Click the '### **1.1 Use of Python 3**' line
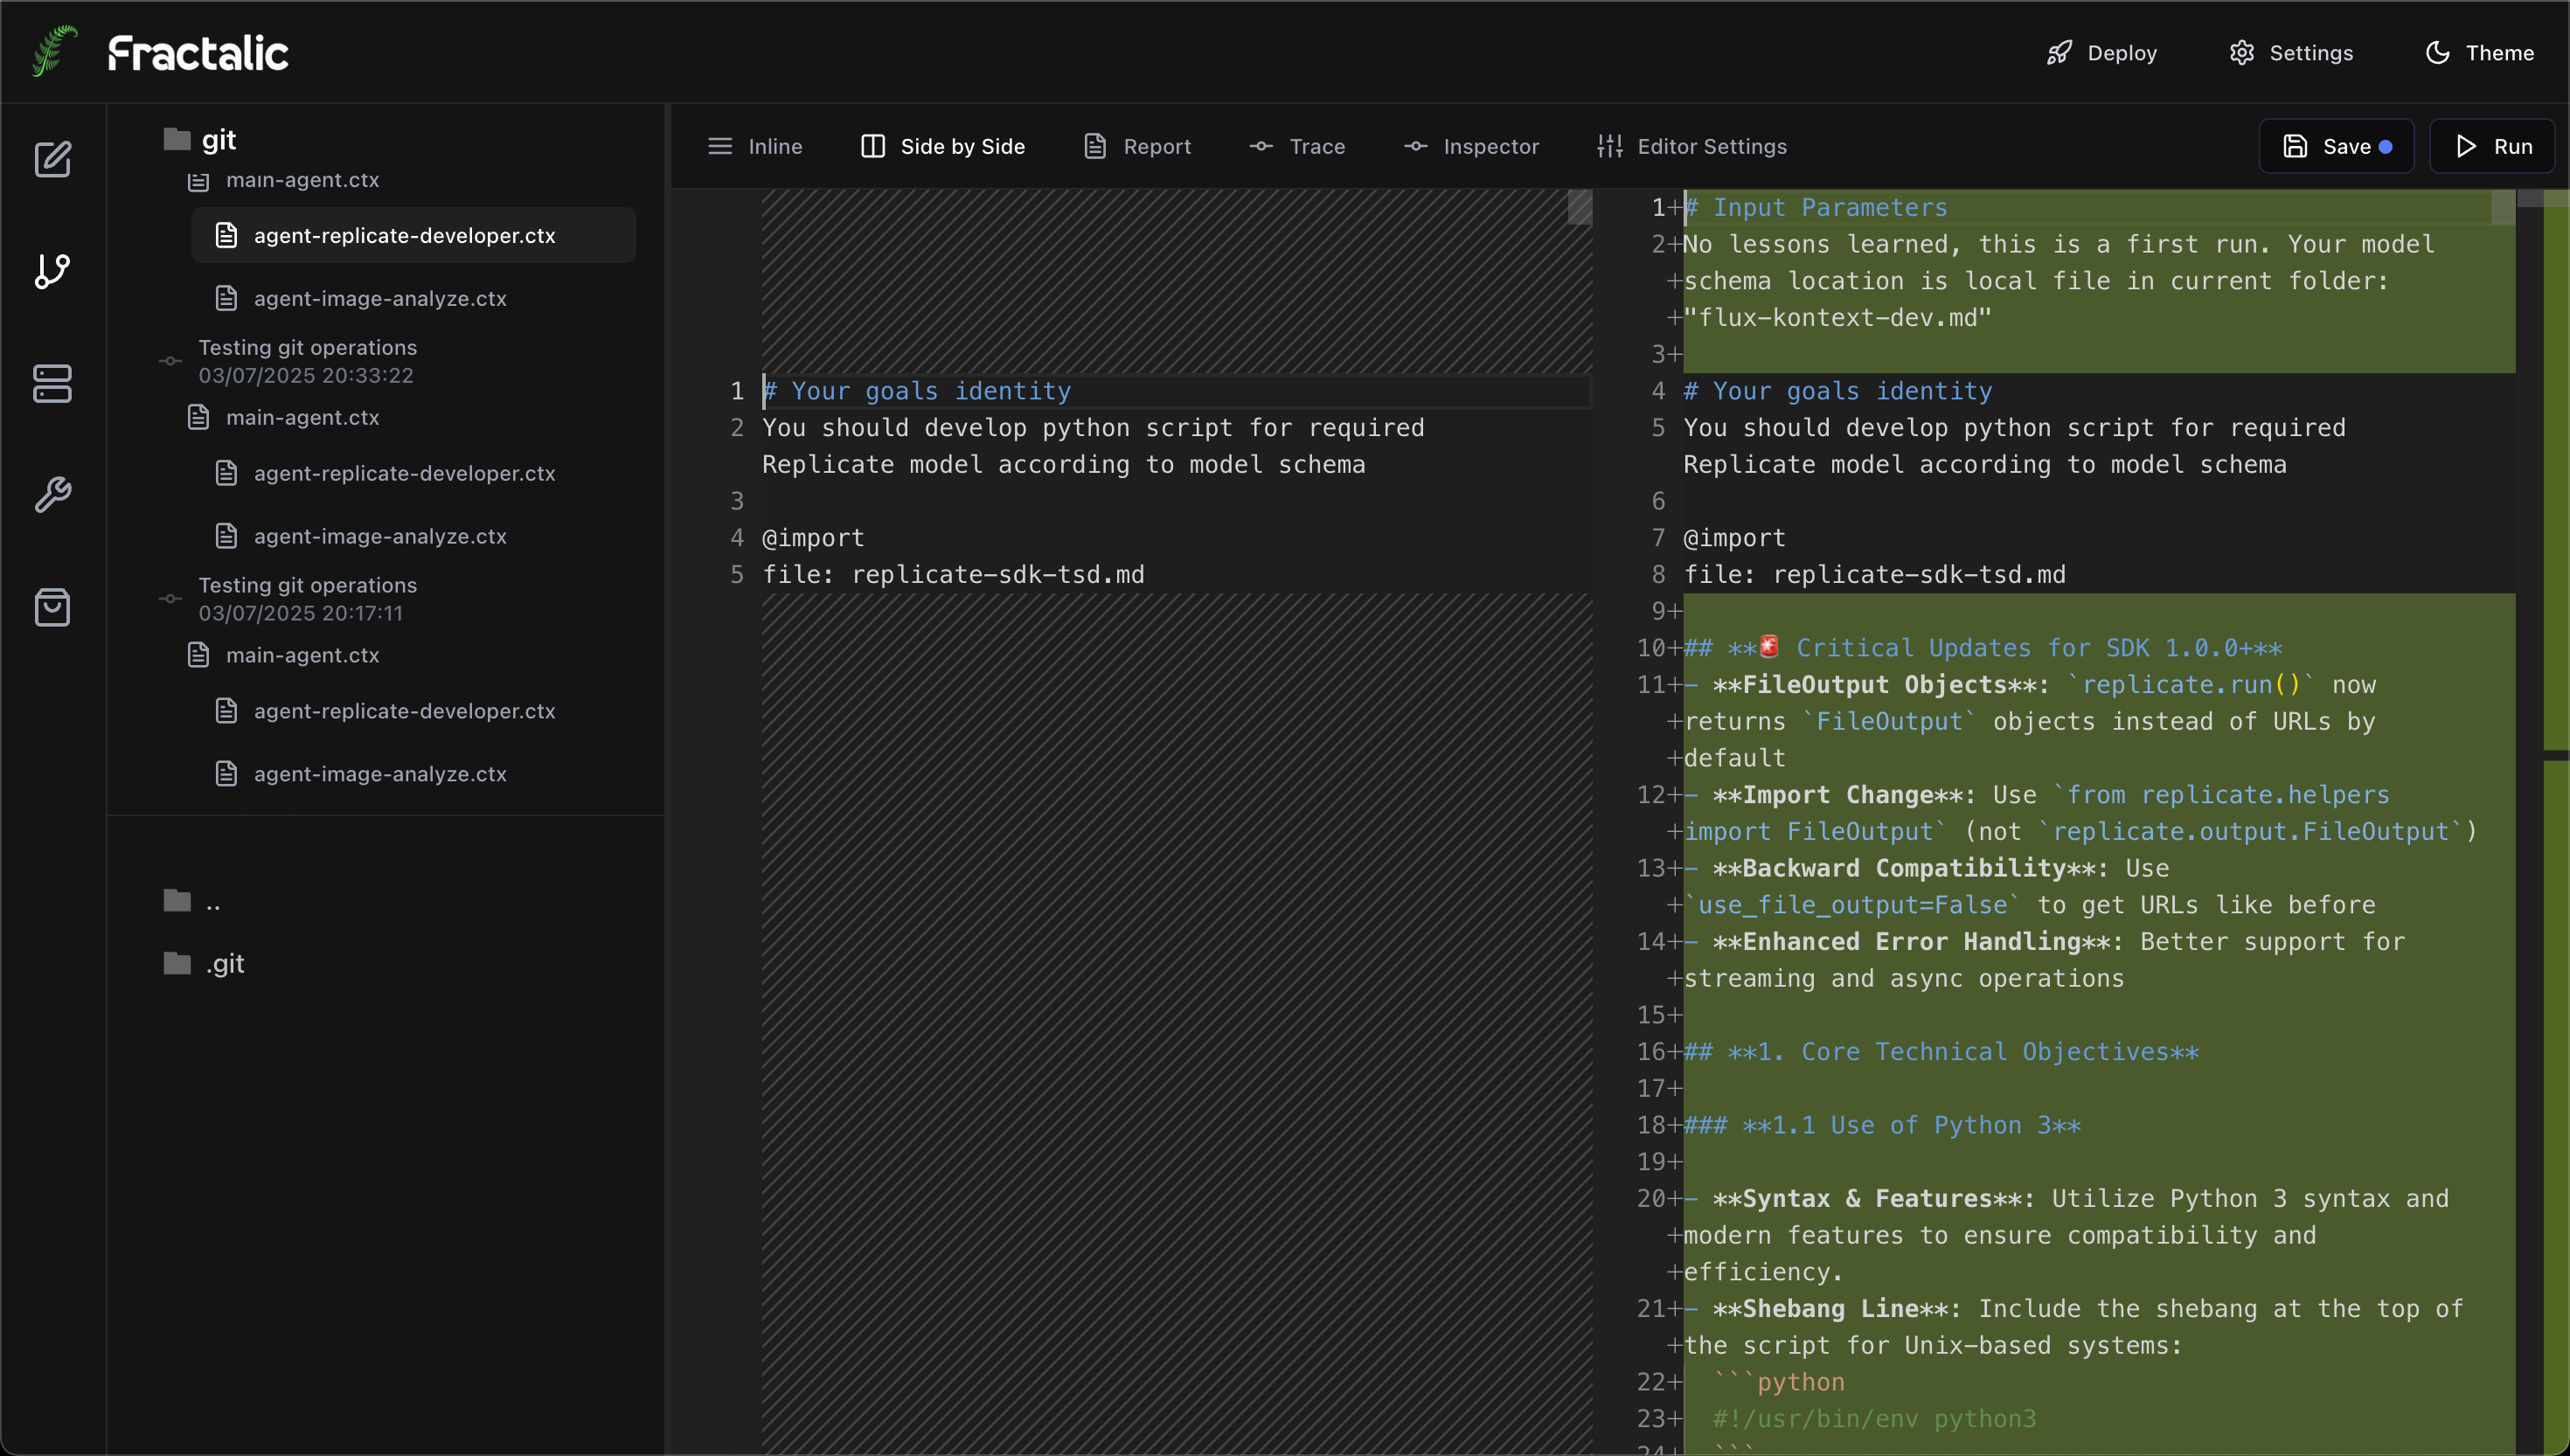 tap(1882, 1126)
